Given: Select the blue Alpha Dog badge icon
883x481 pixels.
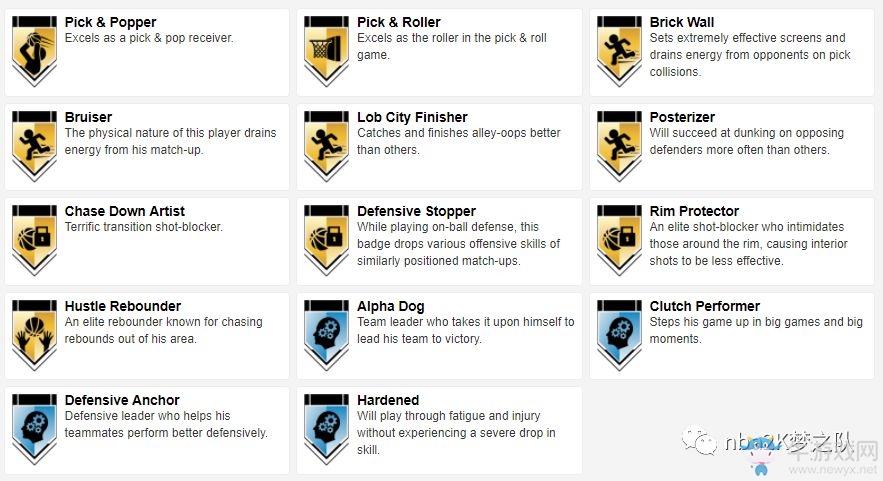Looking at the screenshot, I should pyautogui.click(x=327, y=335).
